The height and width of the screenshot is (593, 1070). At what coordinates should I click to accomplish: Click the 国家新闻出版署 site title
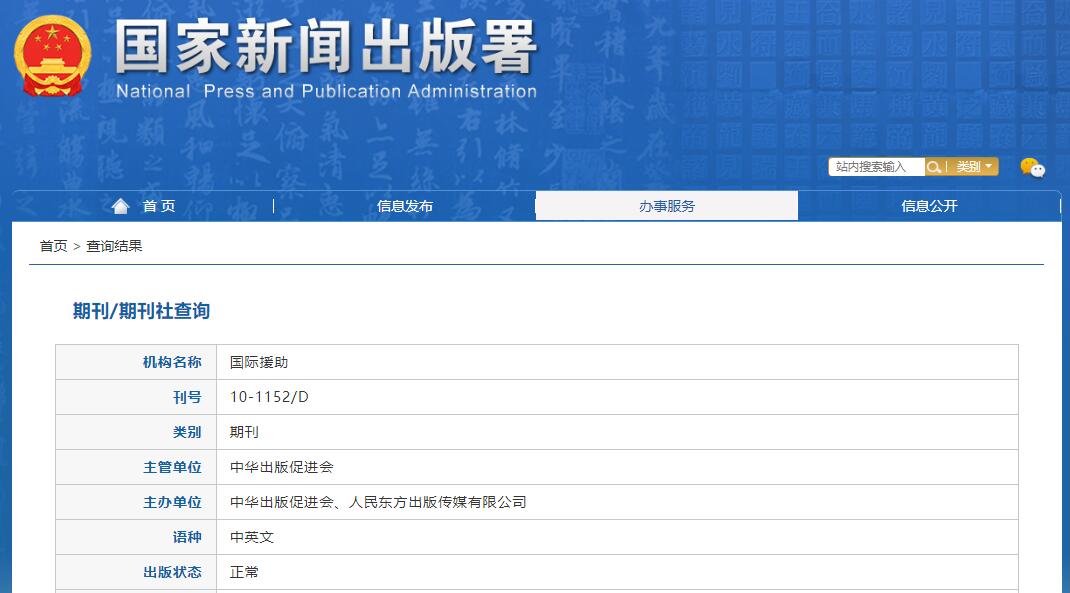[326, 46]
